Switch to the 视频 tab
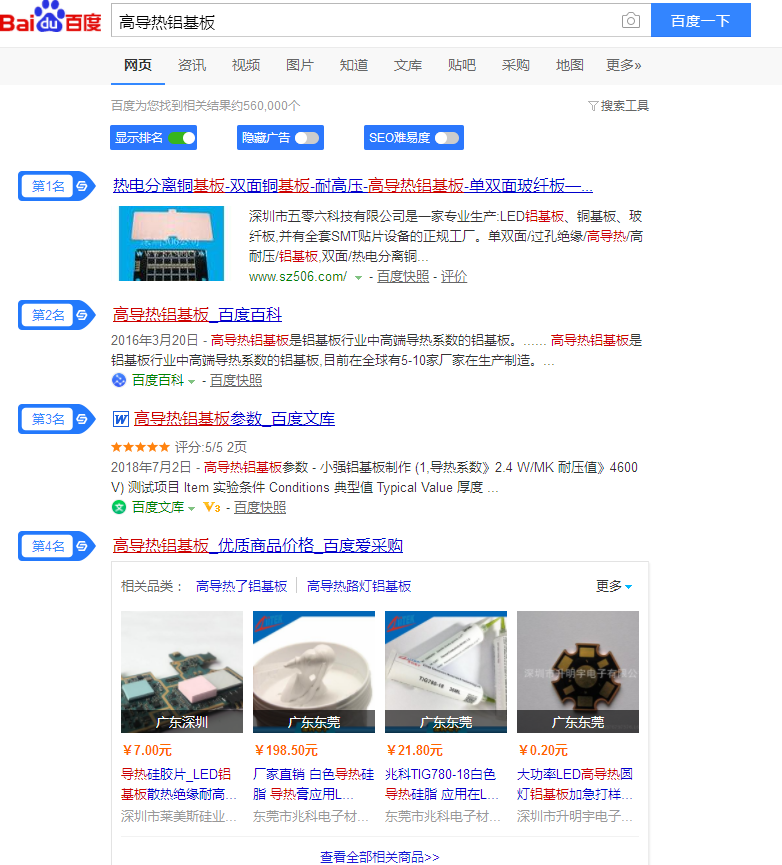Screen dimensions: 782x865 [x=246, y=65]
